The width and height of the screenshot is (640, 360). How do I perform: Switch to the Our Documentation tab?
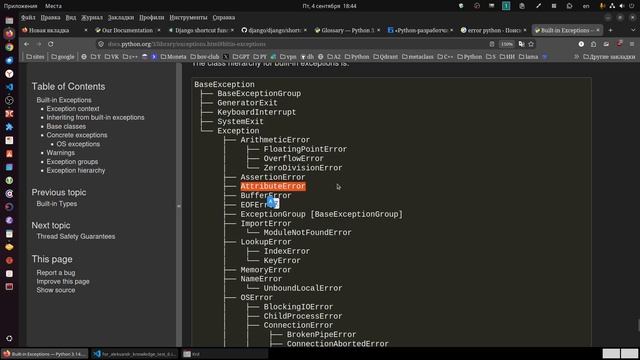tap(127, 30)
